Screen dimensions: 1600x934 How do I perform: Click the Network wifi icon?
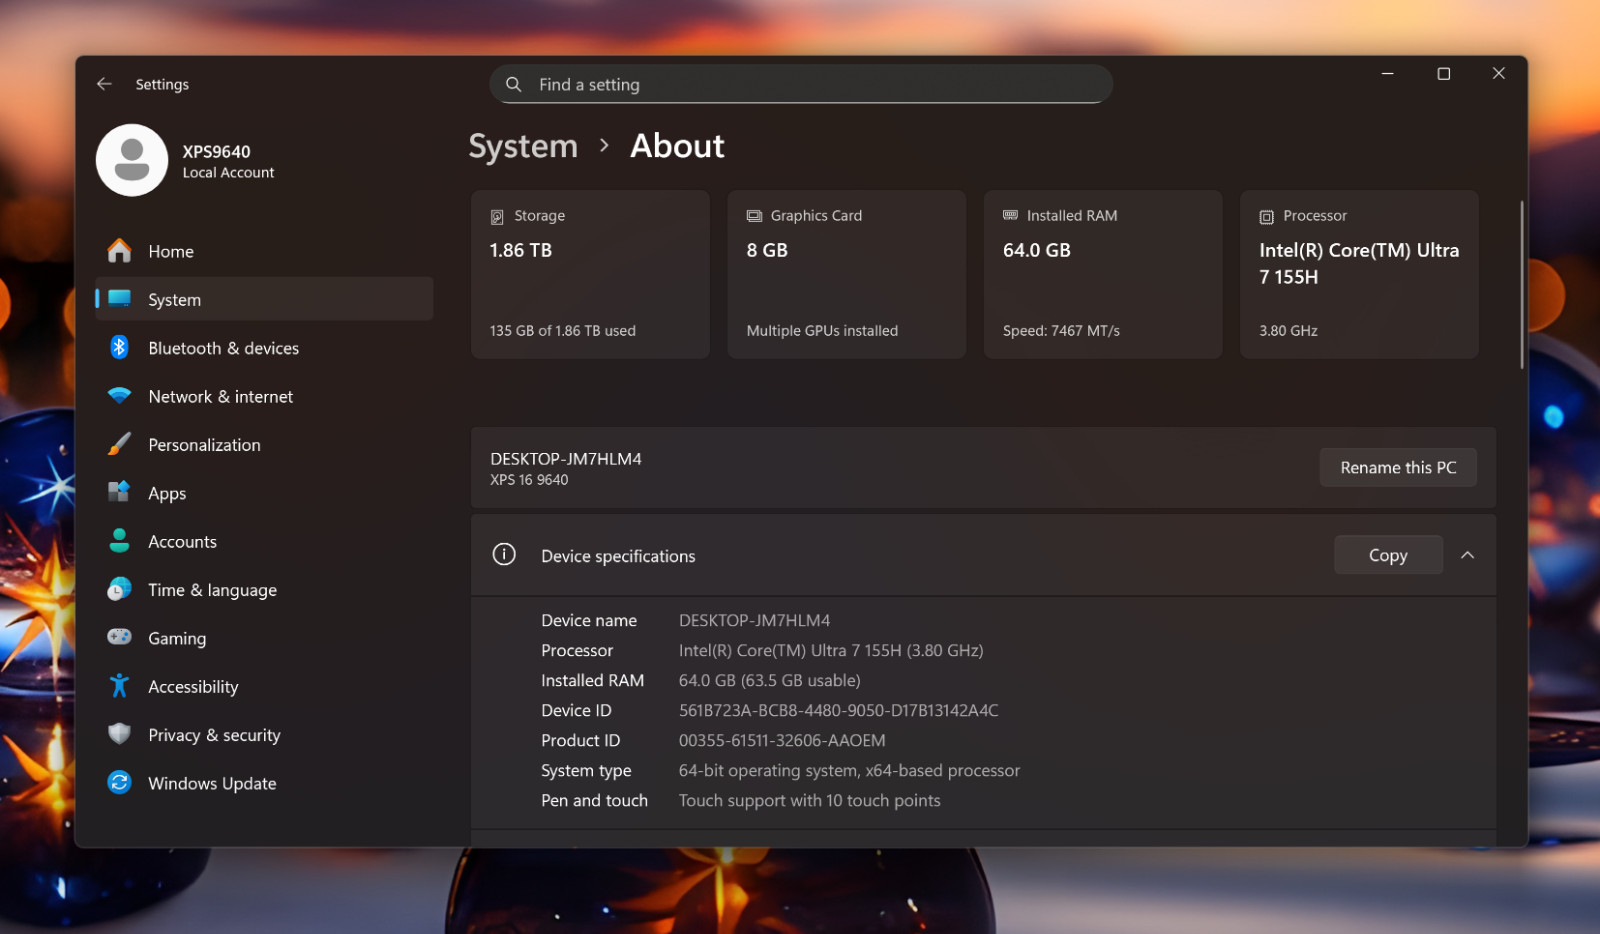tap(120, 396)
